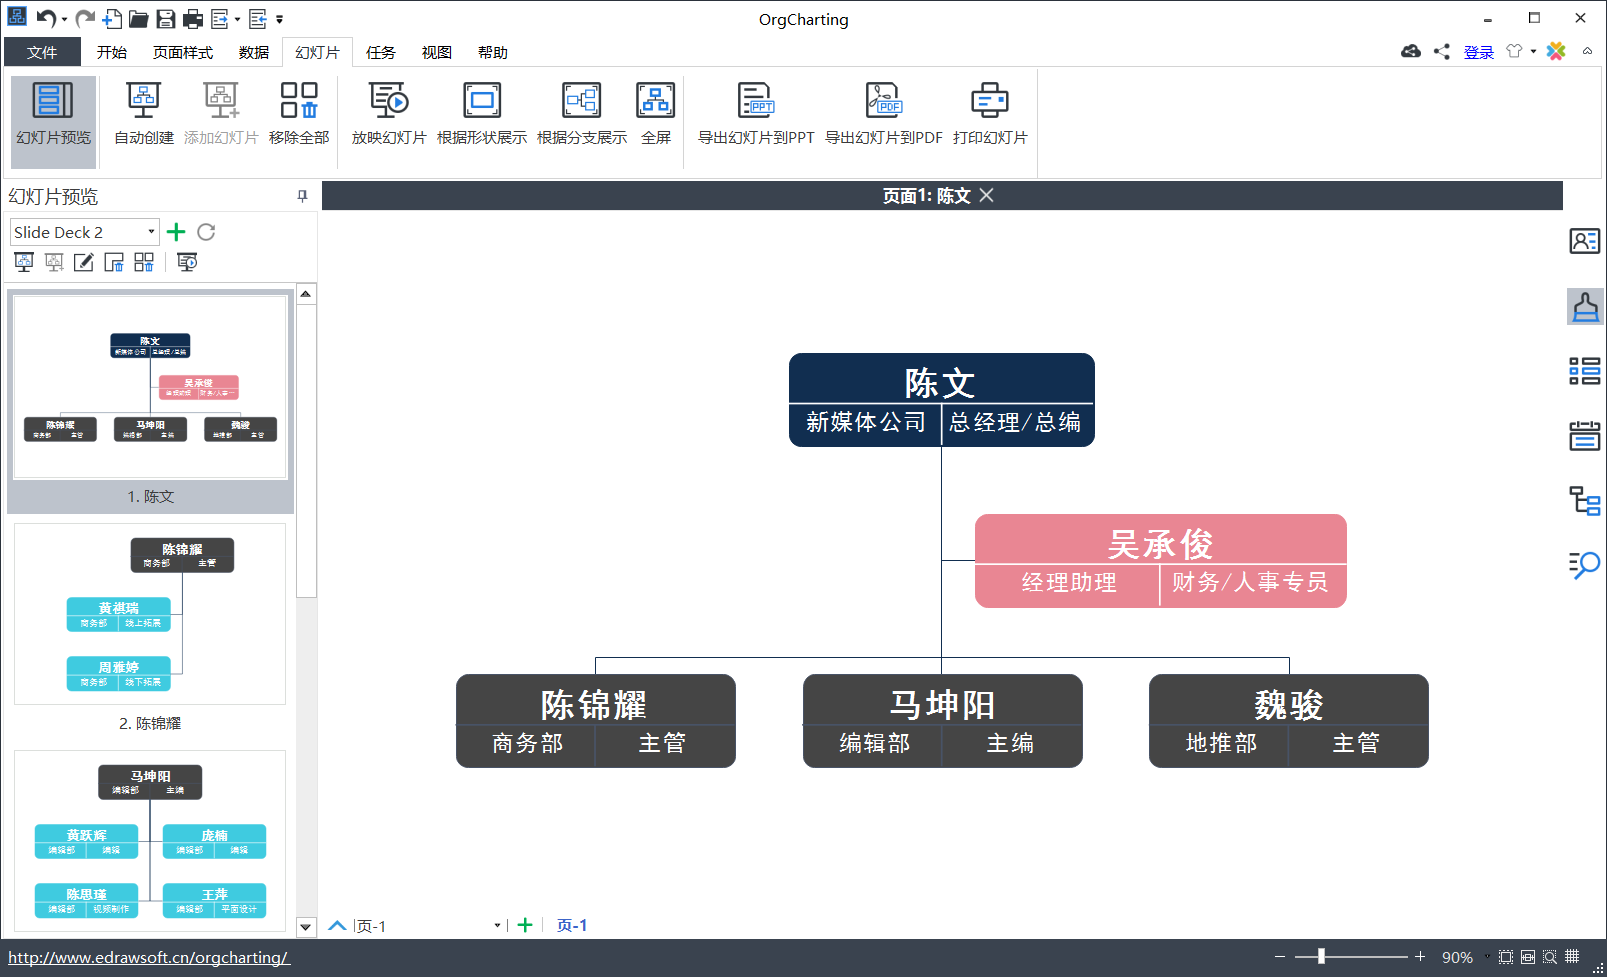Viewport: 1607px width, 977px height.
Task: Open the 文件 menu
Action: tap(42, 52)
